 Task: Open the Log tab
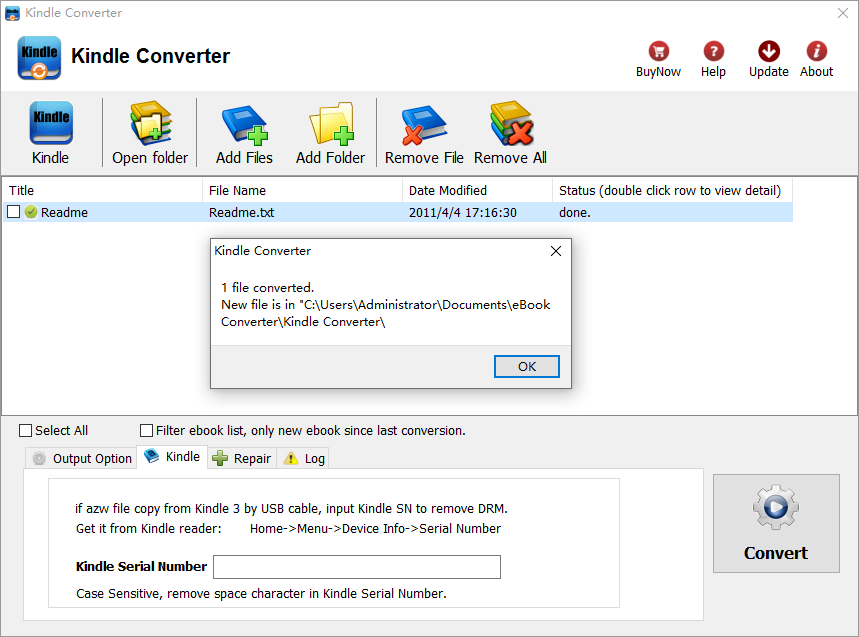point(305,458)
